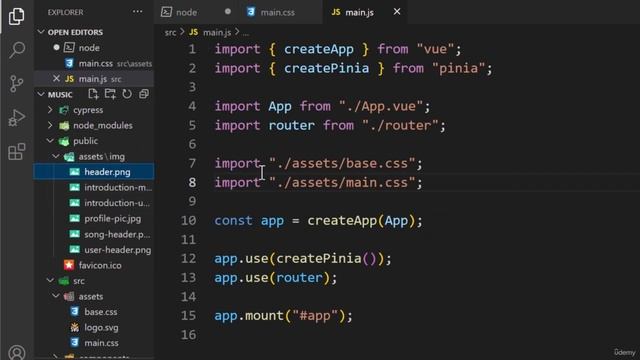
Task: Collapse the MUSIC workspace section
Action: (x=41, y=94)
